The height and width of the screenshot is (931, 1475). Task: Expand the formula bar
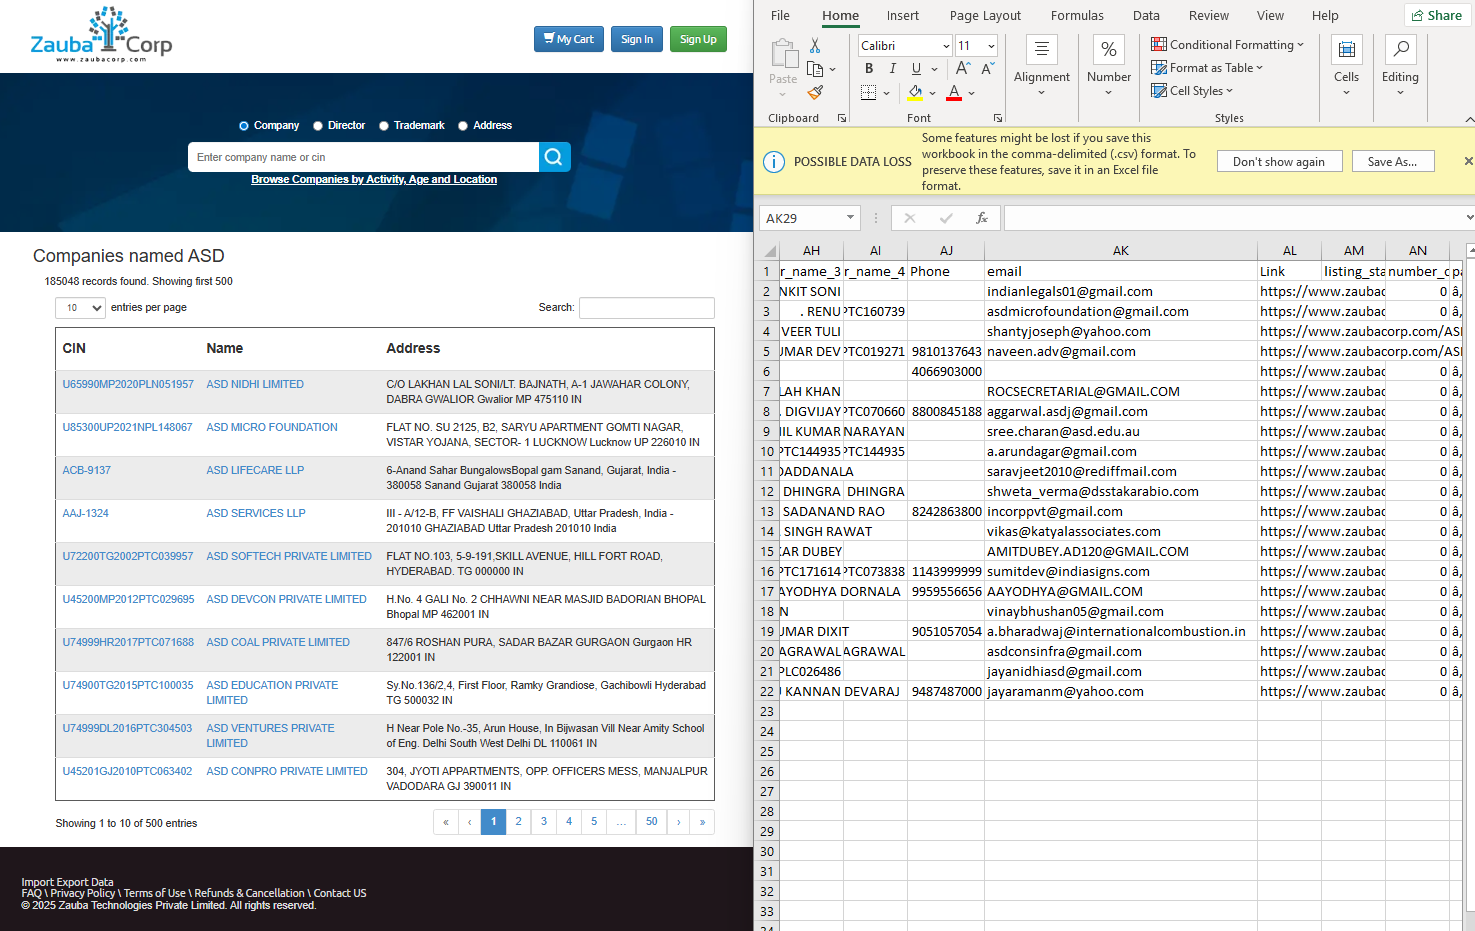click(x=1469, y=218)
